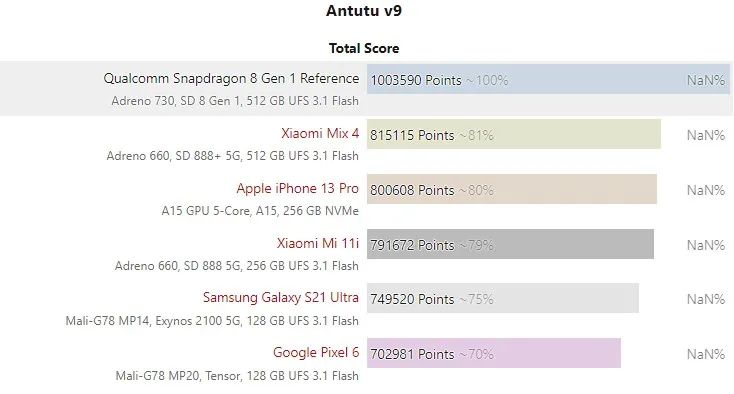Click NaN% in the Snapdragon reference bar

coord(705,80)
